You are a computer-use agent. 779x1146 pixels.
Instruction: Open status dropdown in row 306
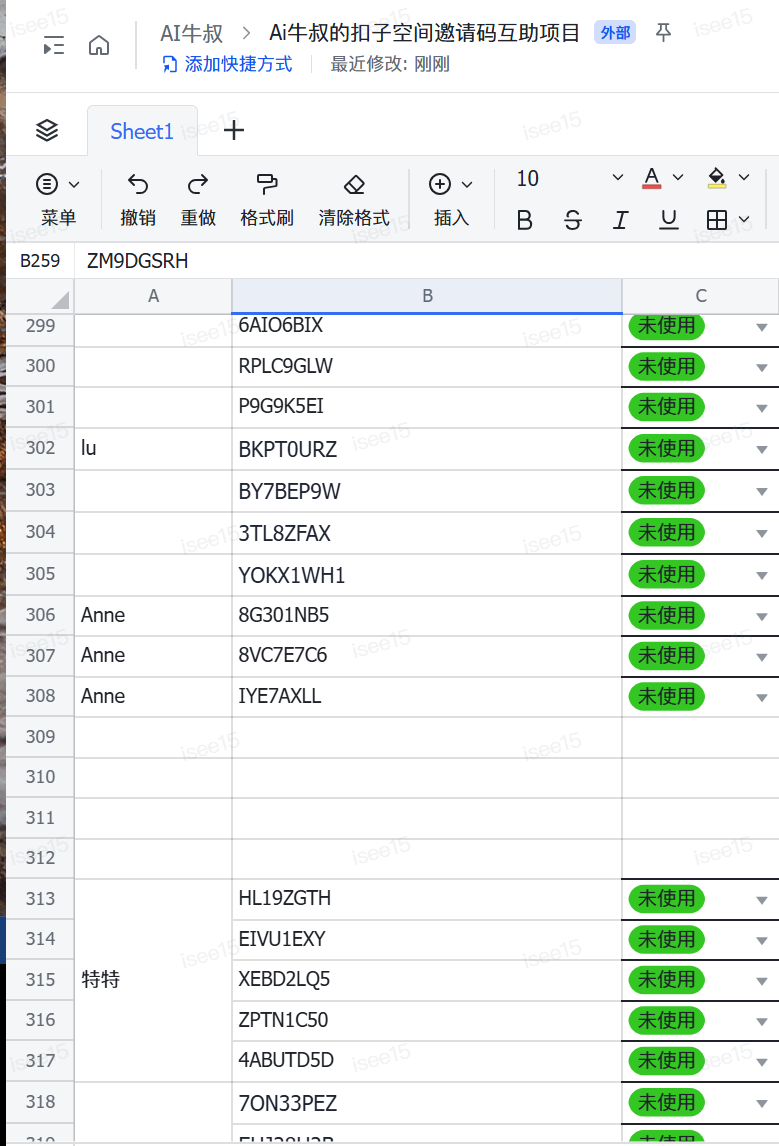coord(761,617)
